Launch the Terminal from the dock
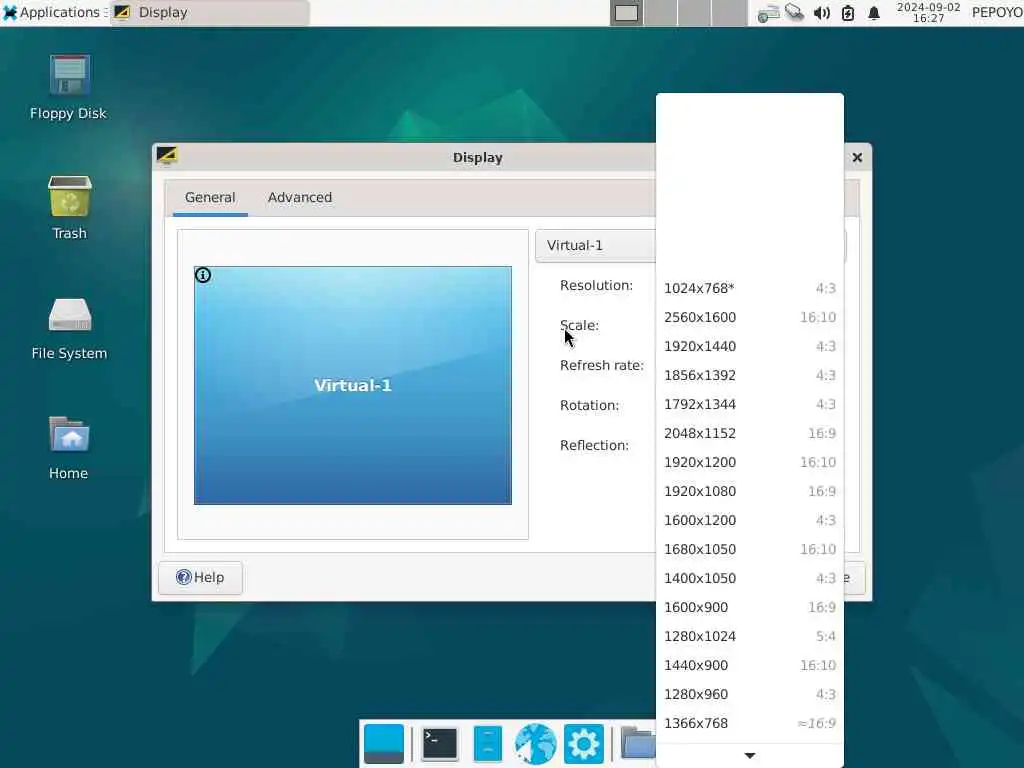 [440, 744]
